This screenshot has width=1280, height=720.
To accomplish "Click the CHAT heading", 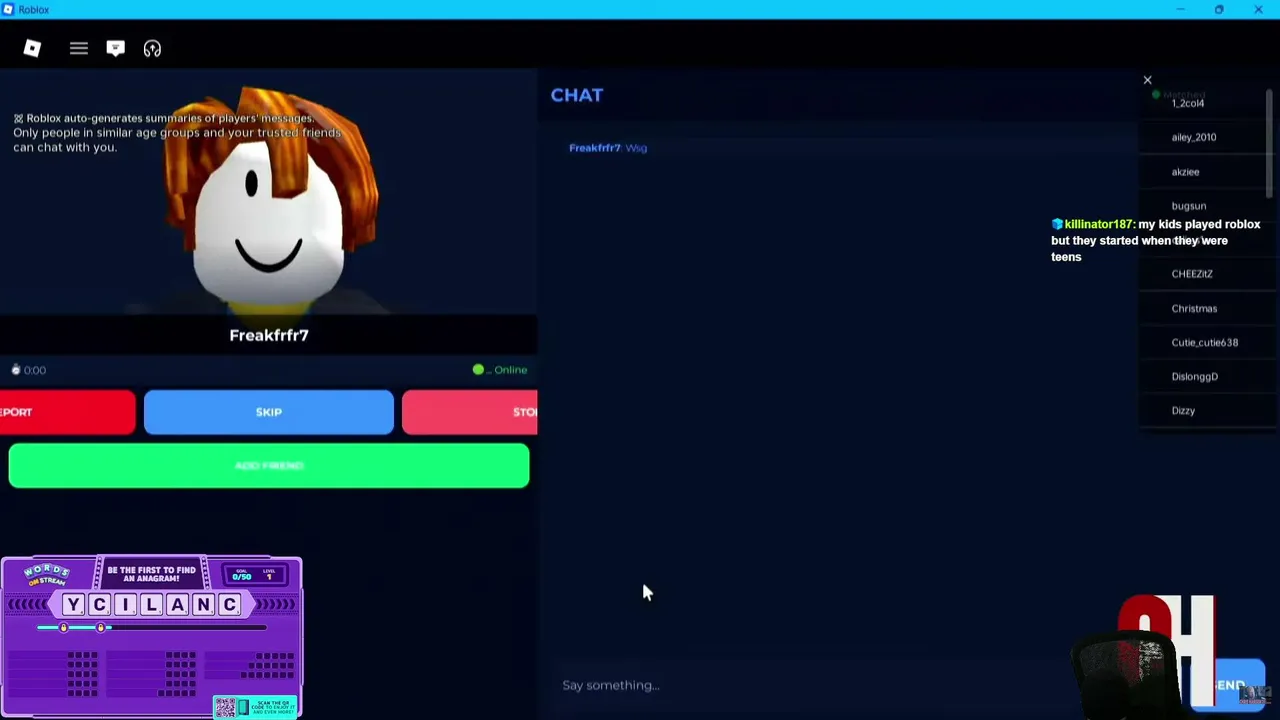I will (x=577, y=95).
